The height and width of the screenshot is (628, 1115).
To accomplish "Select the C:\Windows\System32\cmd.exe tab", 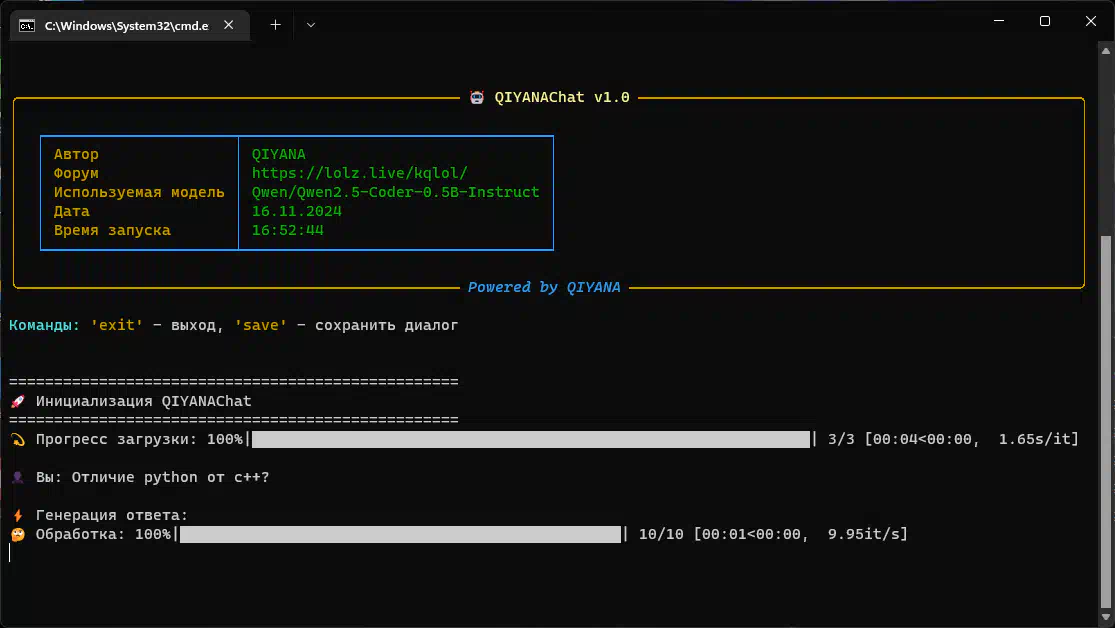I will pos(129,26).
